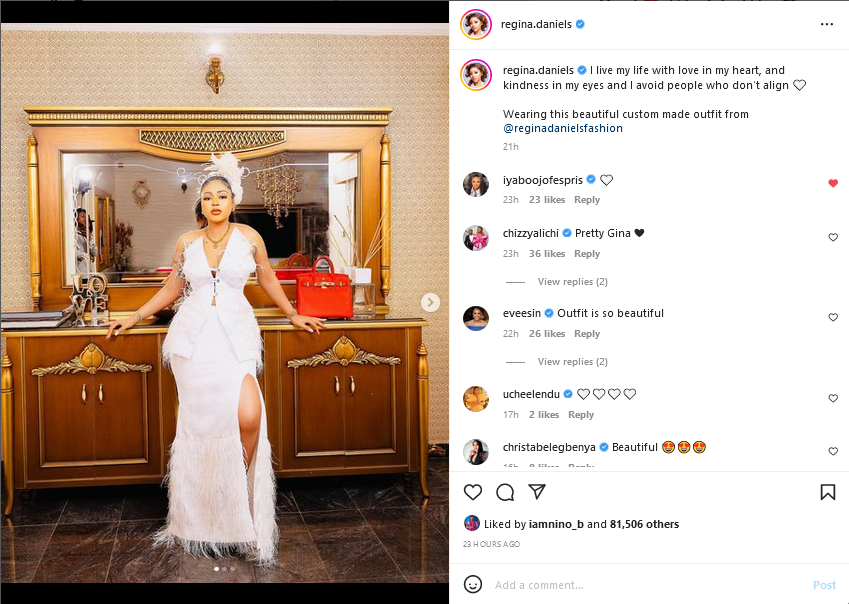Share post via paper plane icon
This screenshot has width=849, height=604.
(x=537, y=491)
